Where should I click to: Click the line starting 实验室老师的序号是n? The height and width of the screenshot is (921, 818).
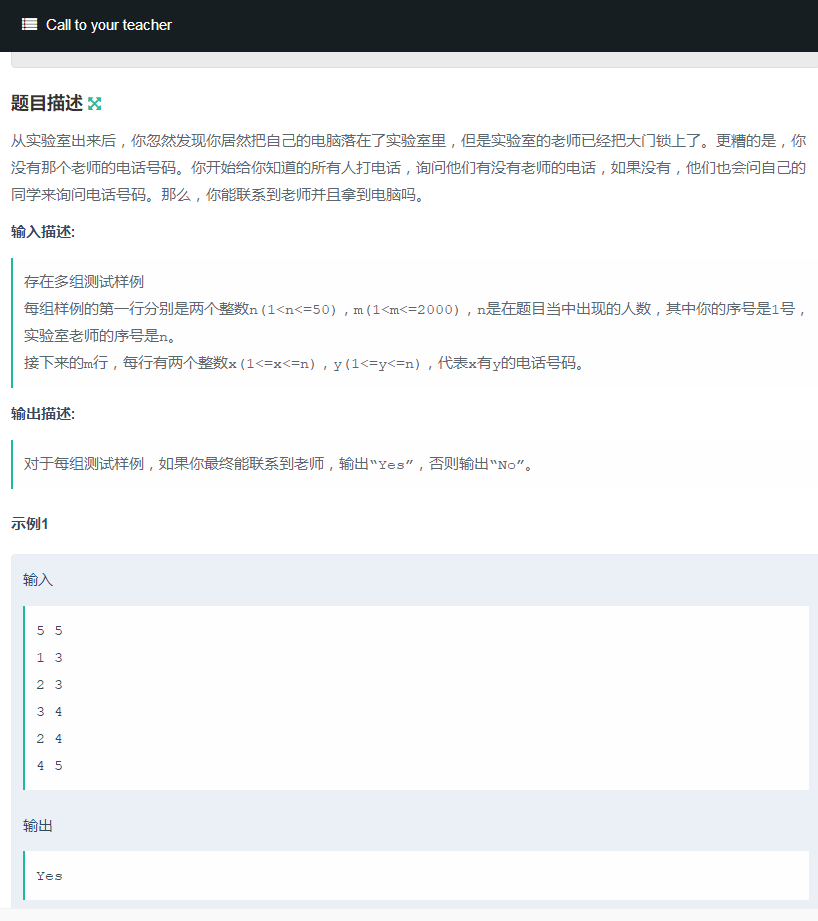(x=99, y=336)
